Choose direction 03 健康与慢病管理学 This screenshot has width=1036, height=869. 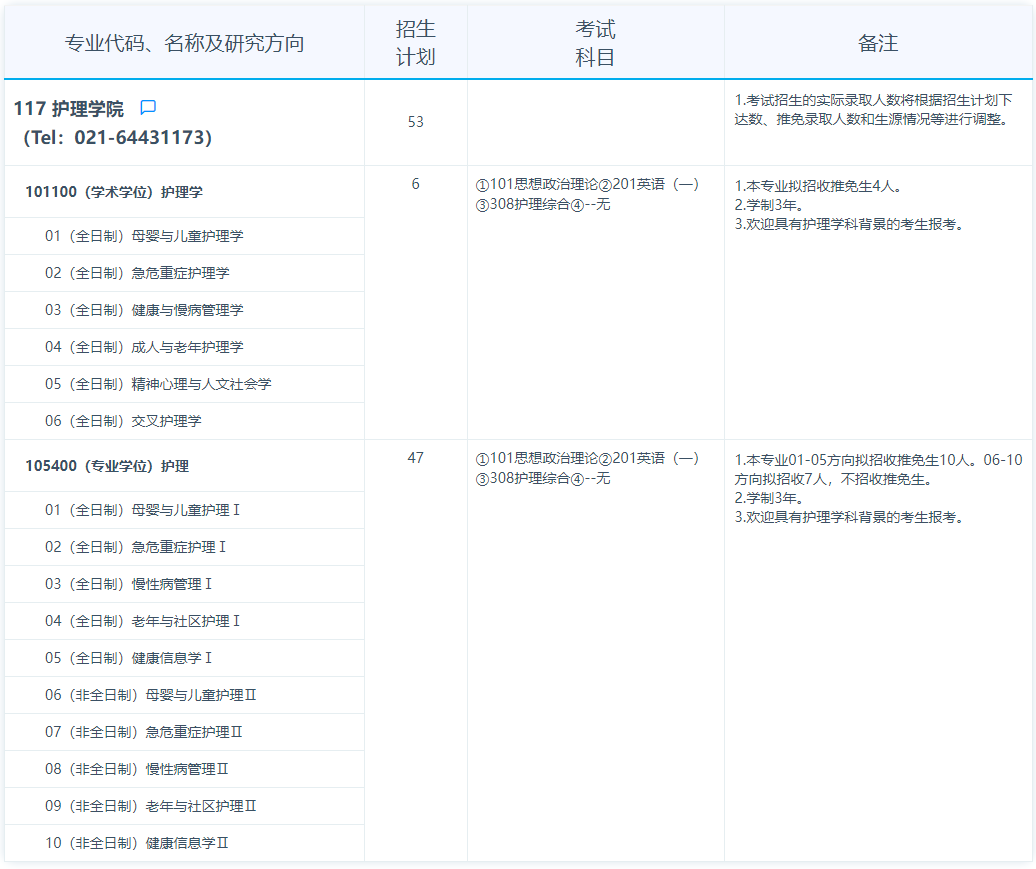(x=144, y=310)
